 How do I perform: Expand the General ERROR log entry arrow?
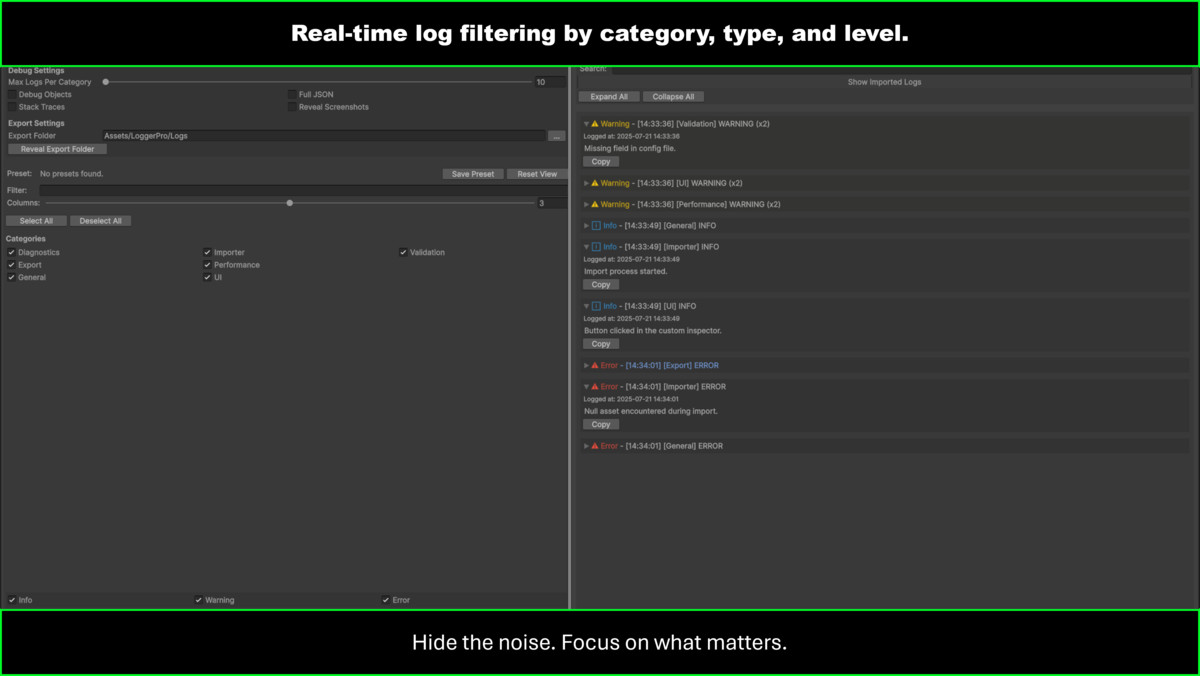point(587,446)
